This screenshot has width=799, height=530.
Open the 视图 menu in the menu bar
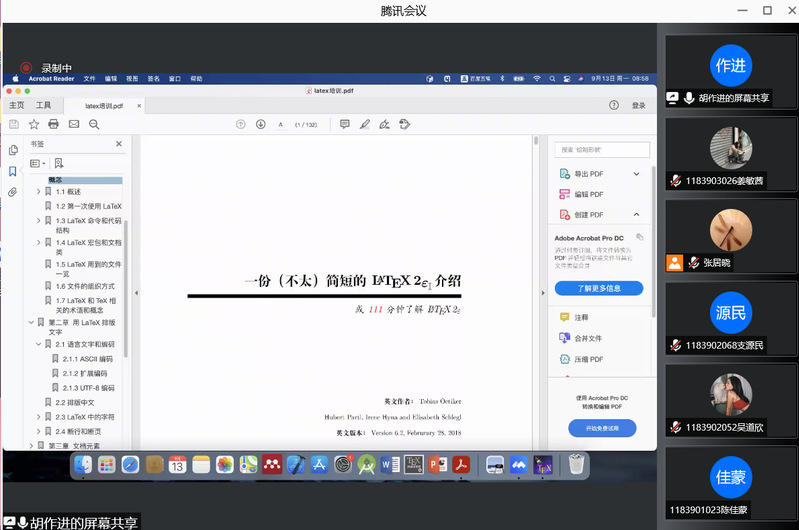132,78
